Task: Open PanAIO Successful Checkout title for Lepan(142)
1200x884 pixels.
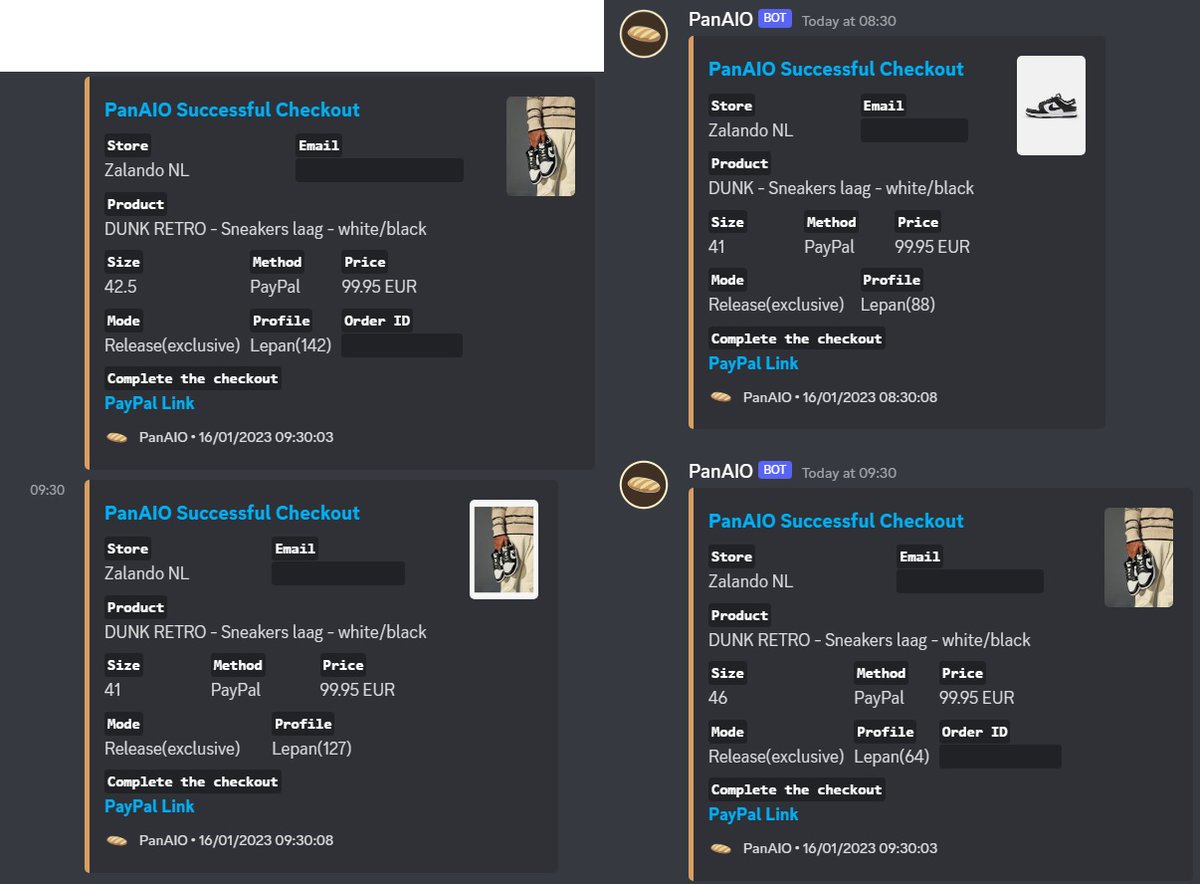Action: 232,110
